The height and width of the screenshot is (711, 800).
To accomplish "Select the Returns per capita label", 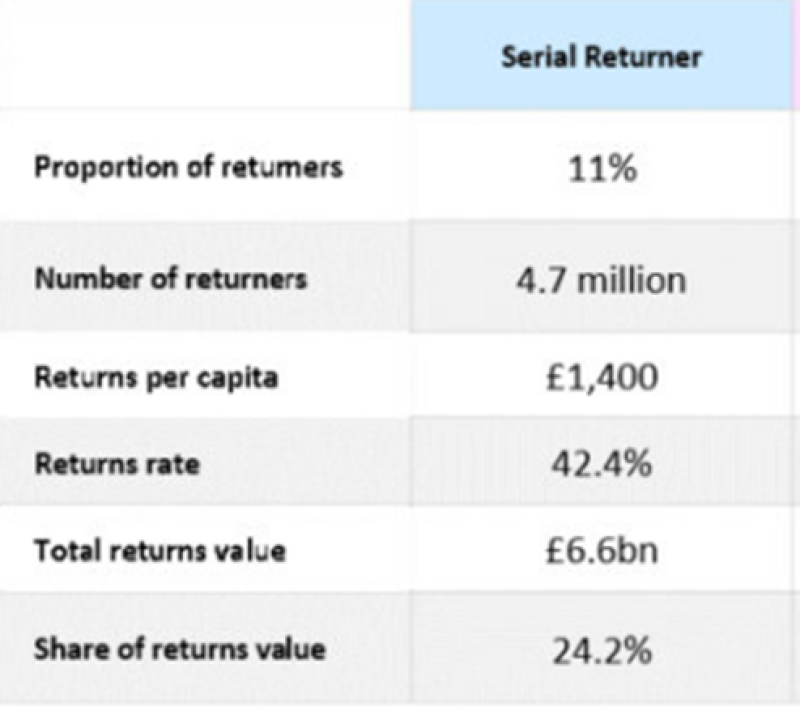I will click(x=158, y=380).
